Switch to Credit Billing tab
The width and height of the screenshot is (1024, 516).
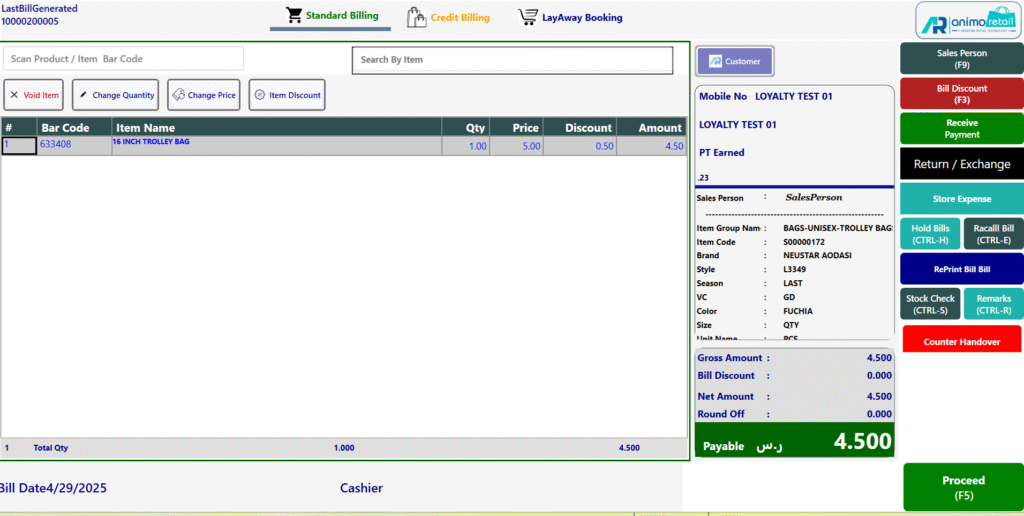click(460, 18)
